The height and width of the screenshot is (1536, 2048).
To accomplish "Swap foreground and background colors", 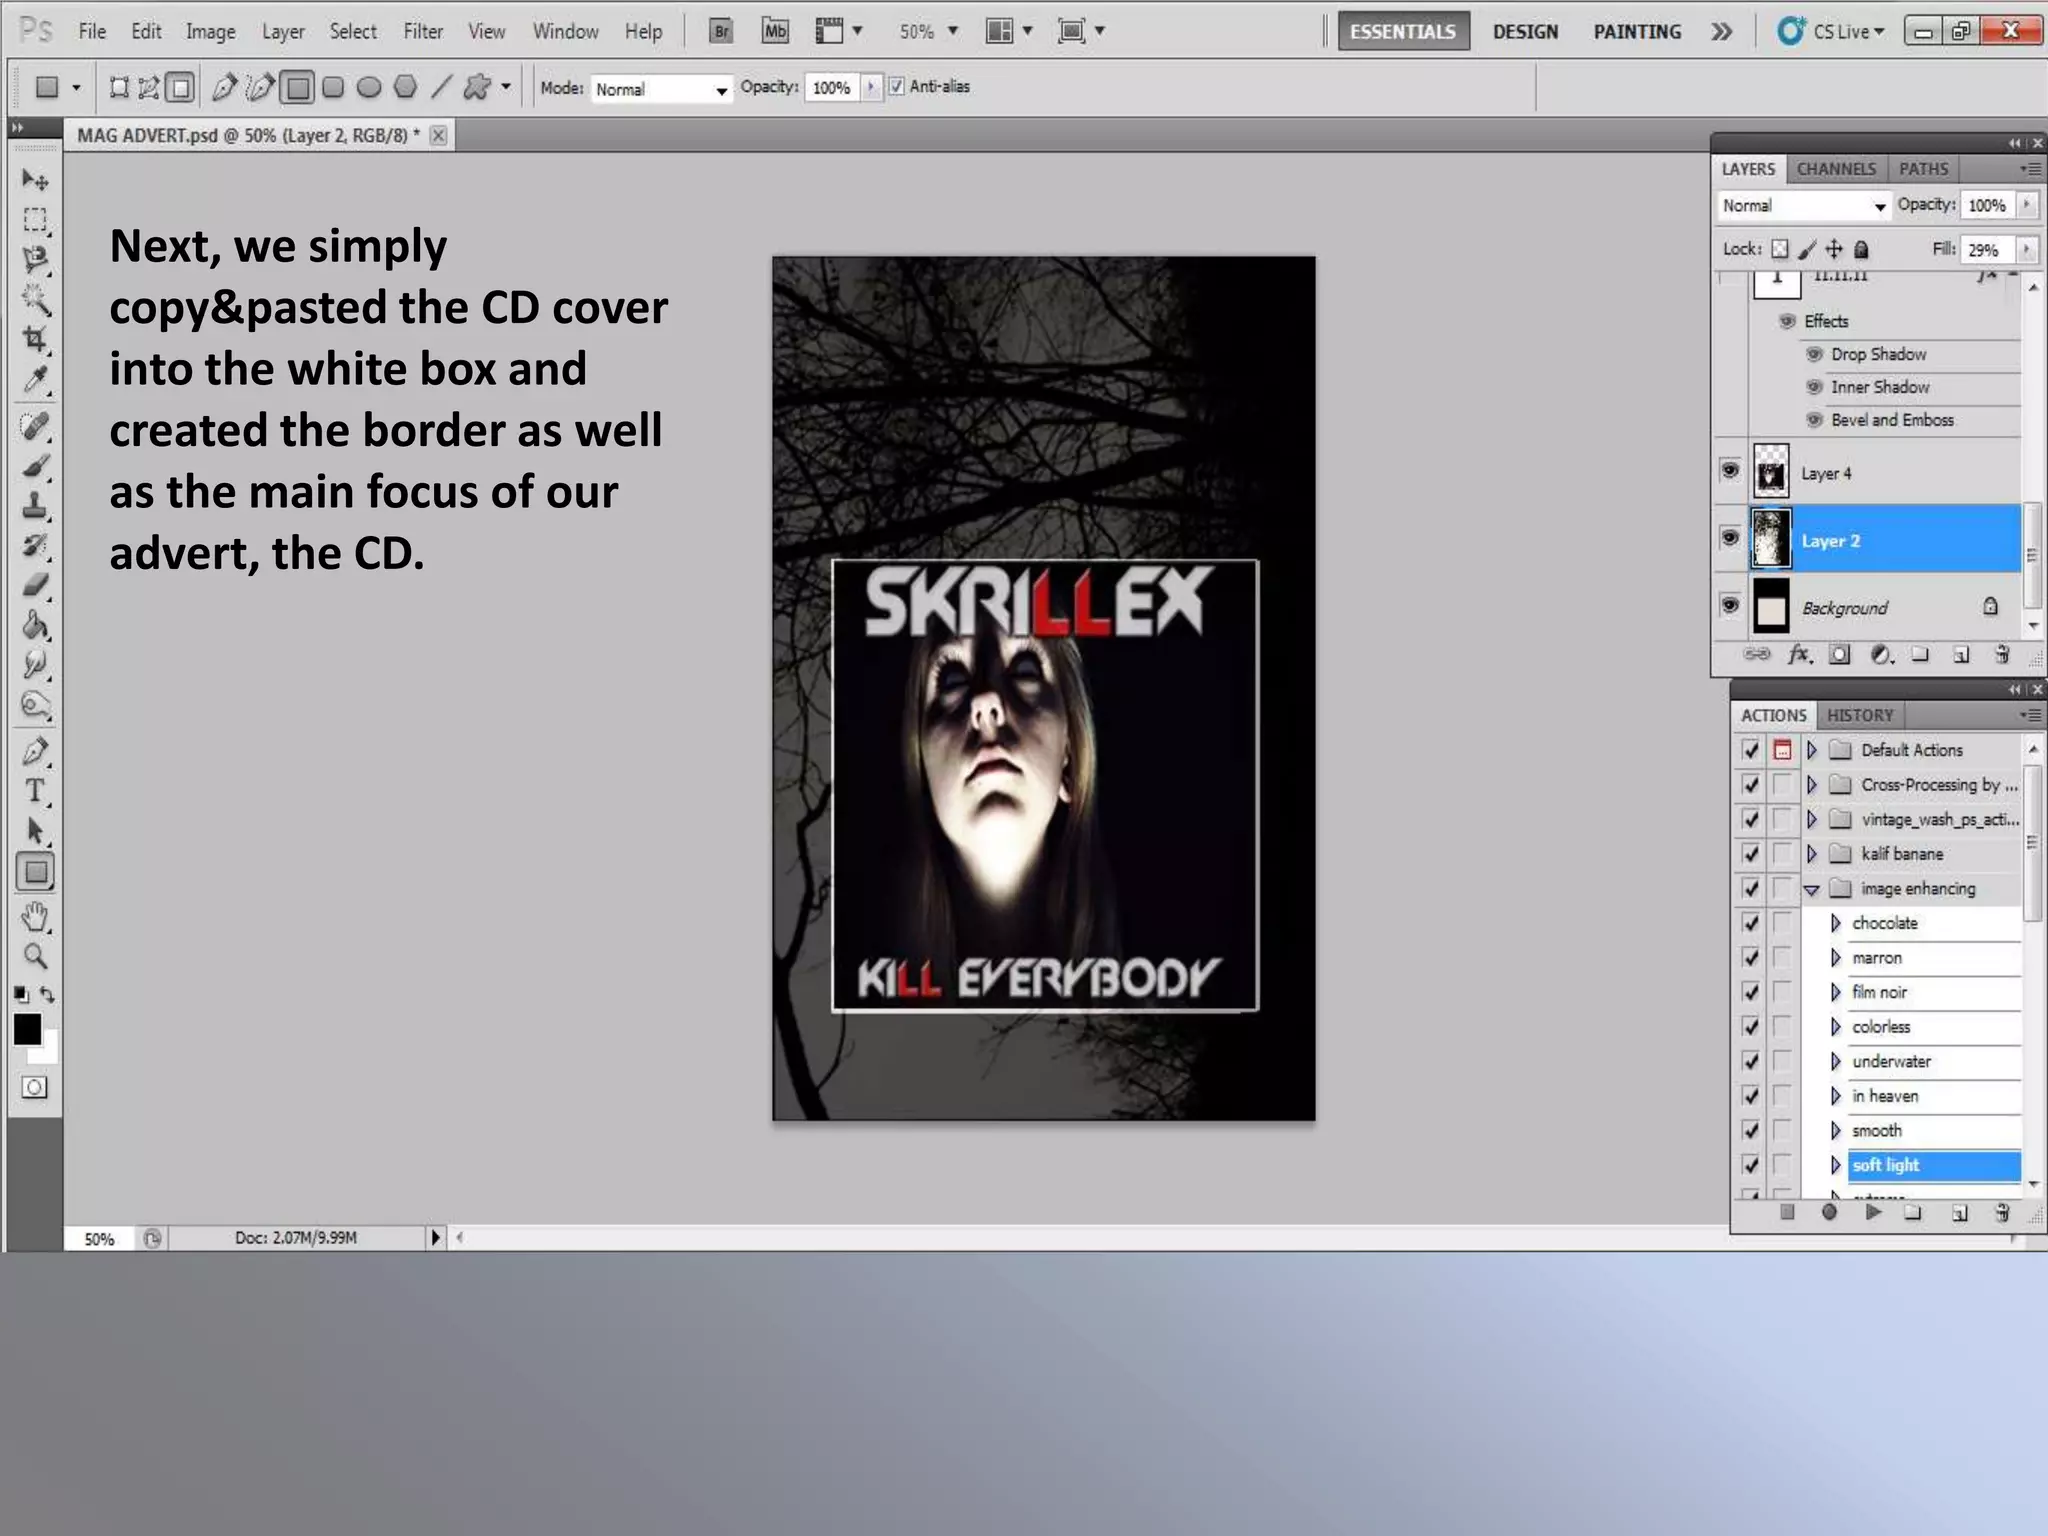I will [x=48, y=994].
